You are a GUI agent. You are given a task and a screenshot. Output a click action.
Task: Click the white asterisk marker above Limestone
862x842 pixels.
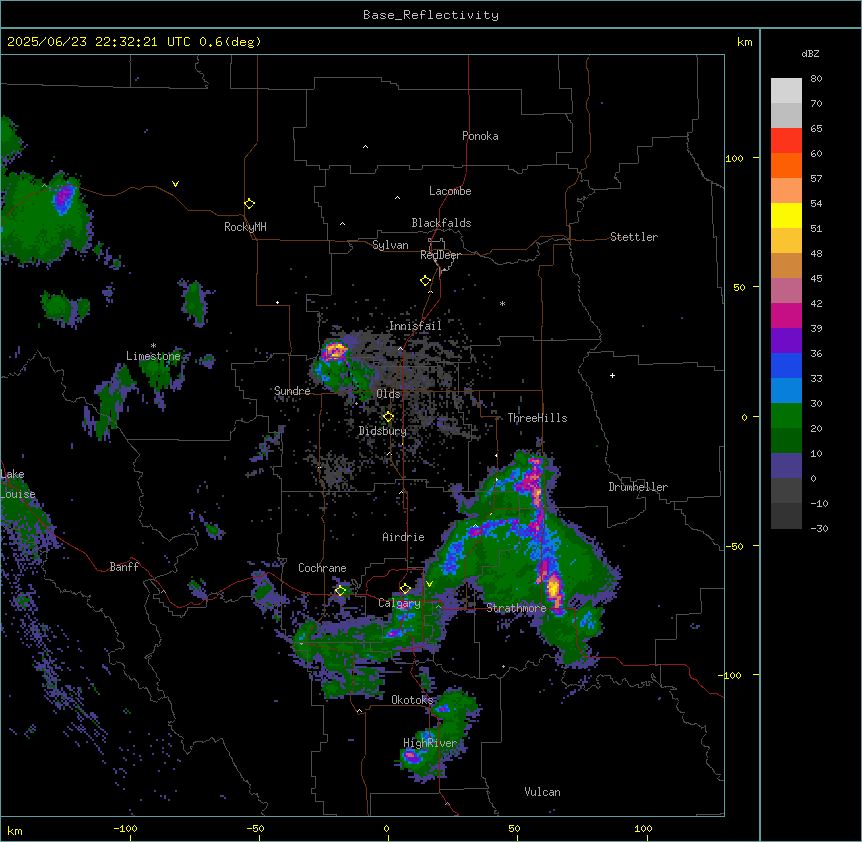[x=153, y=346]
